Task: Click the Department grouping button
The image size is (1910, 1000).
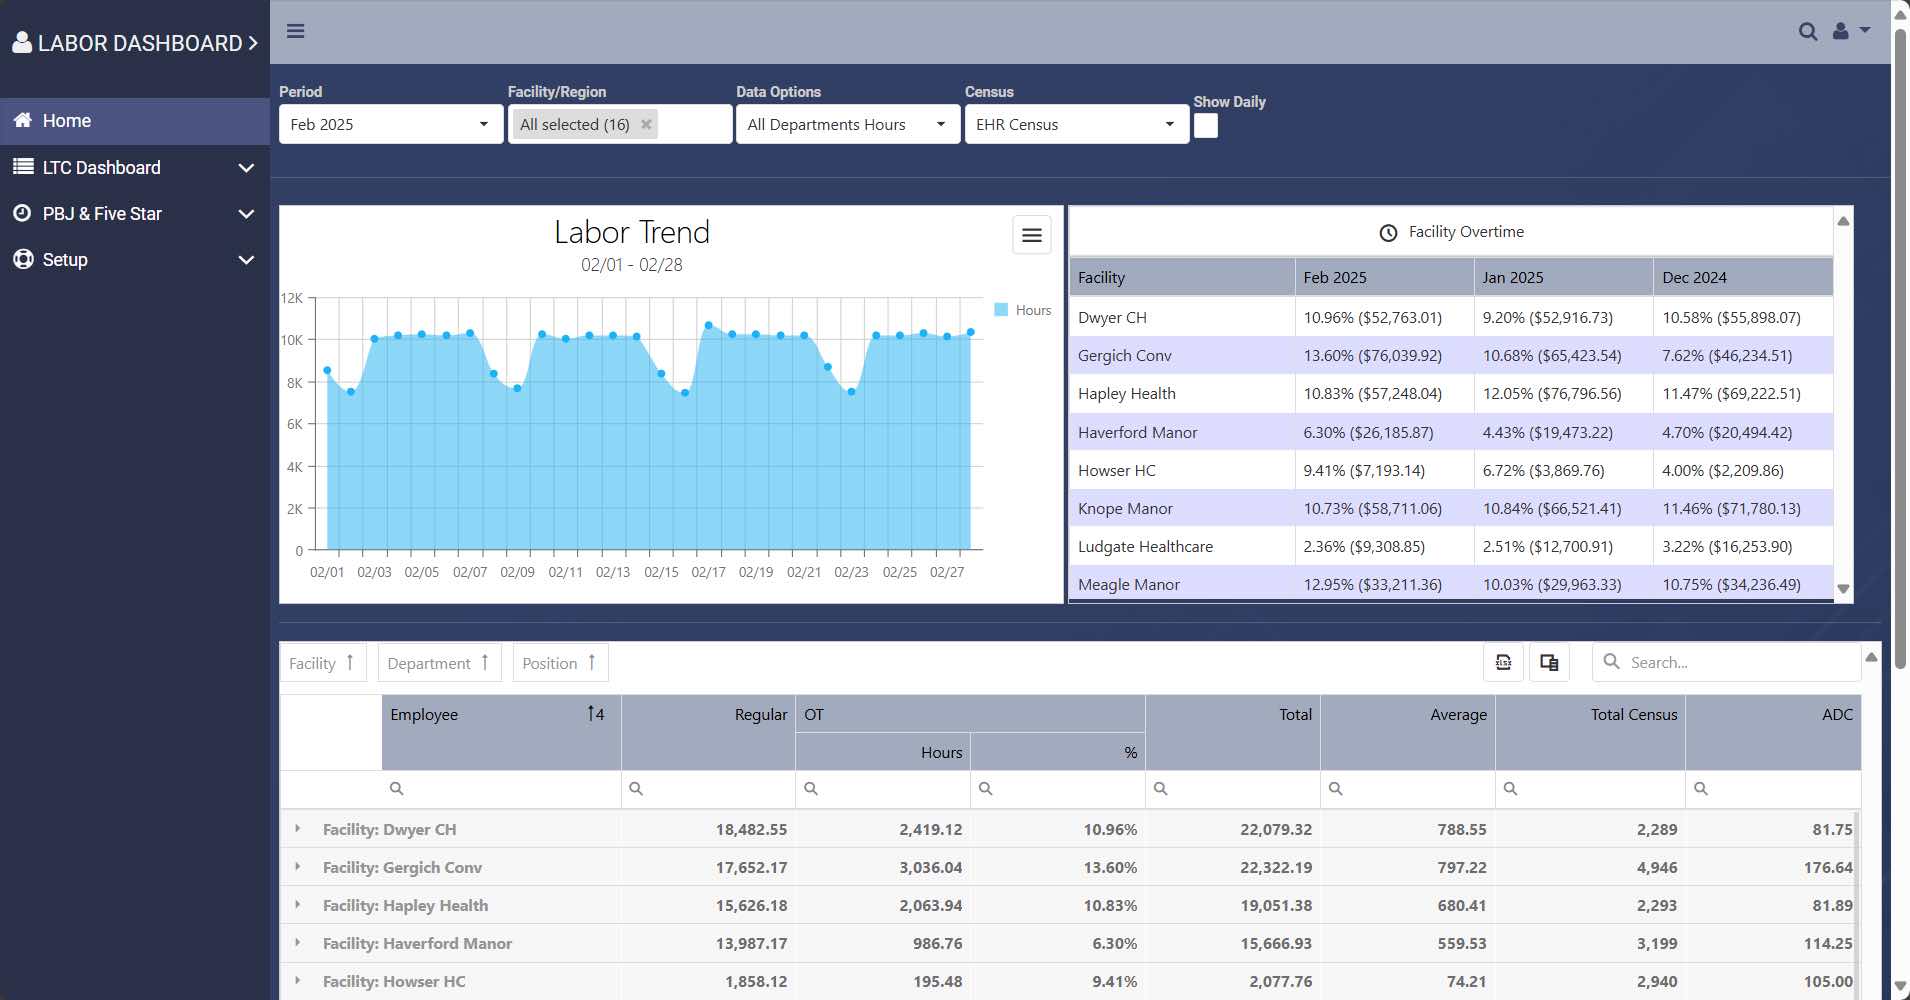Action: 438,663
